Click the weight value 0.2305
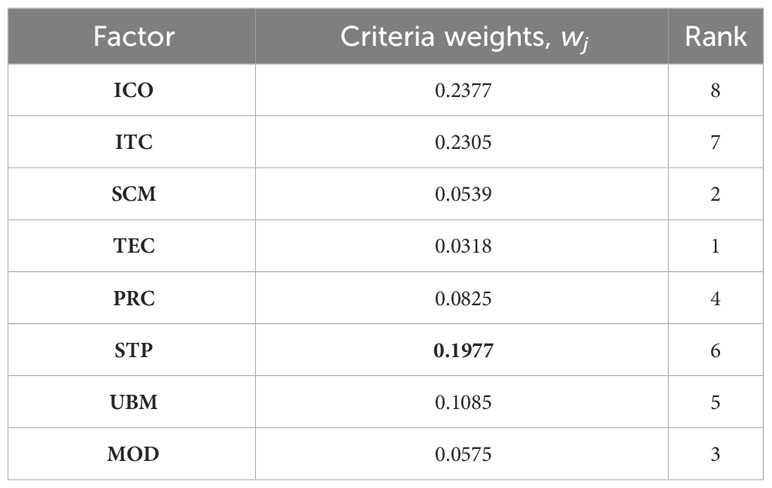Screen dimensions: 772x488 pyautogui.click(x=463, y=142)
